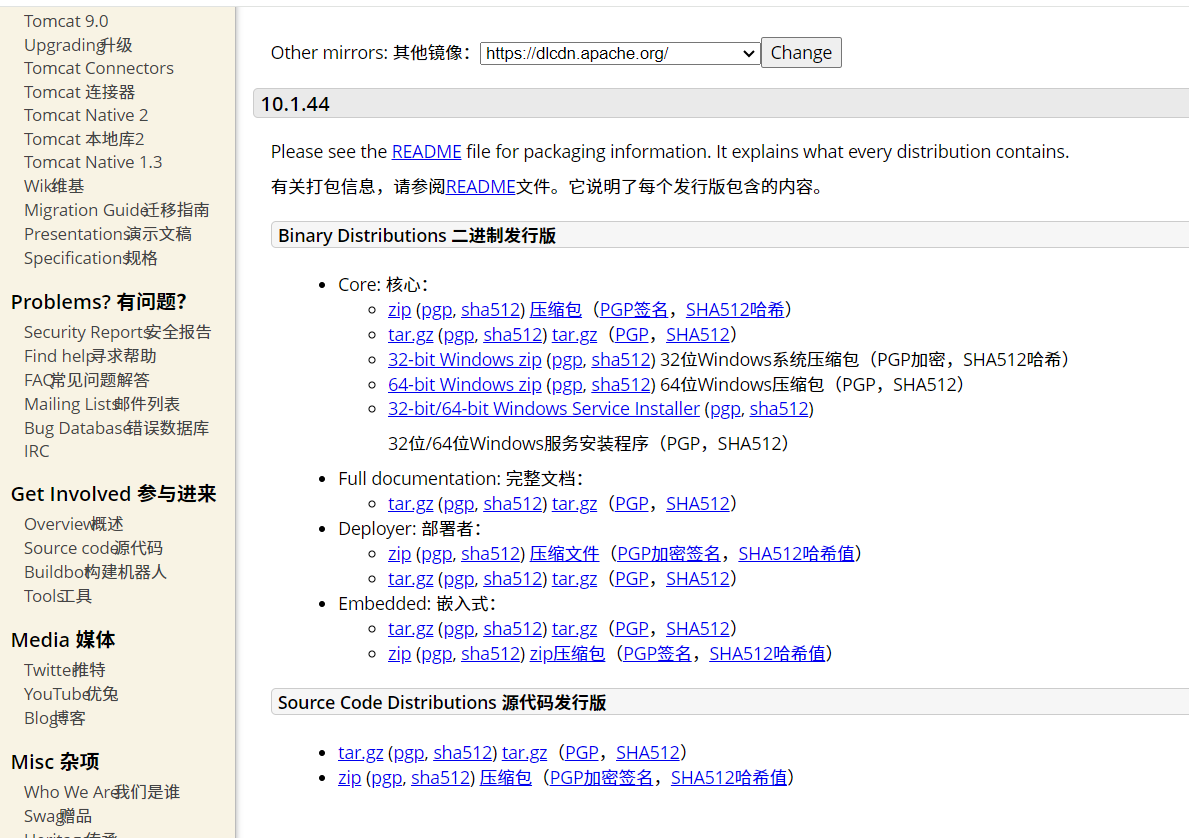Open Deployer tar.gz download link
1189x838 pixels.
(410, 579)
